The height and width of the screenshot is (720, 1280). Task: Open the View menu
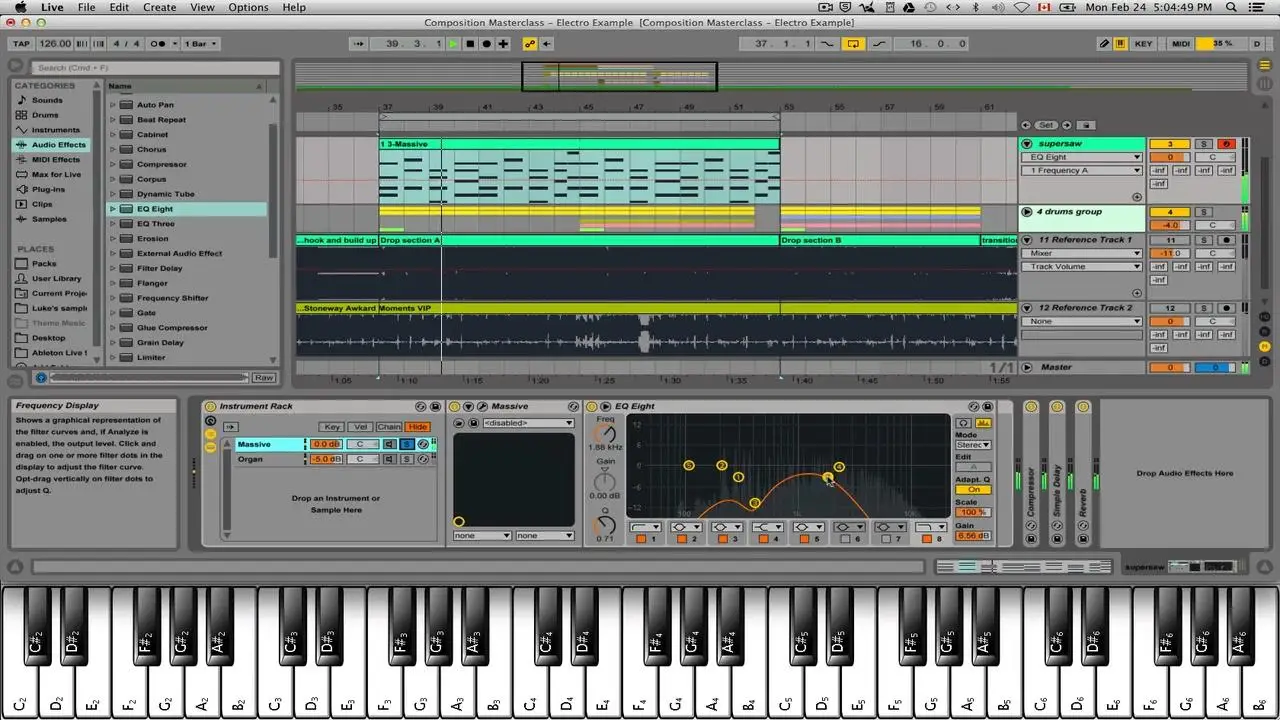pos(202,7)
